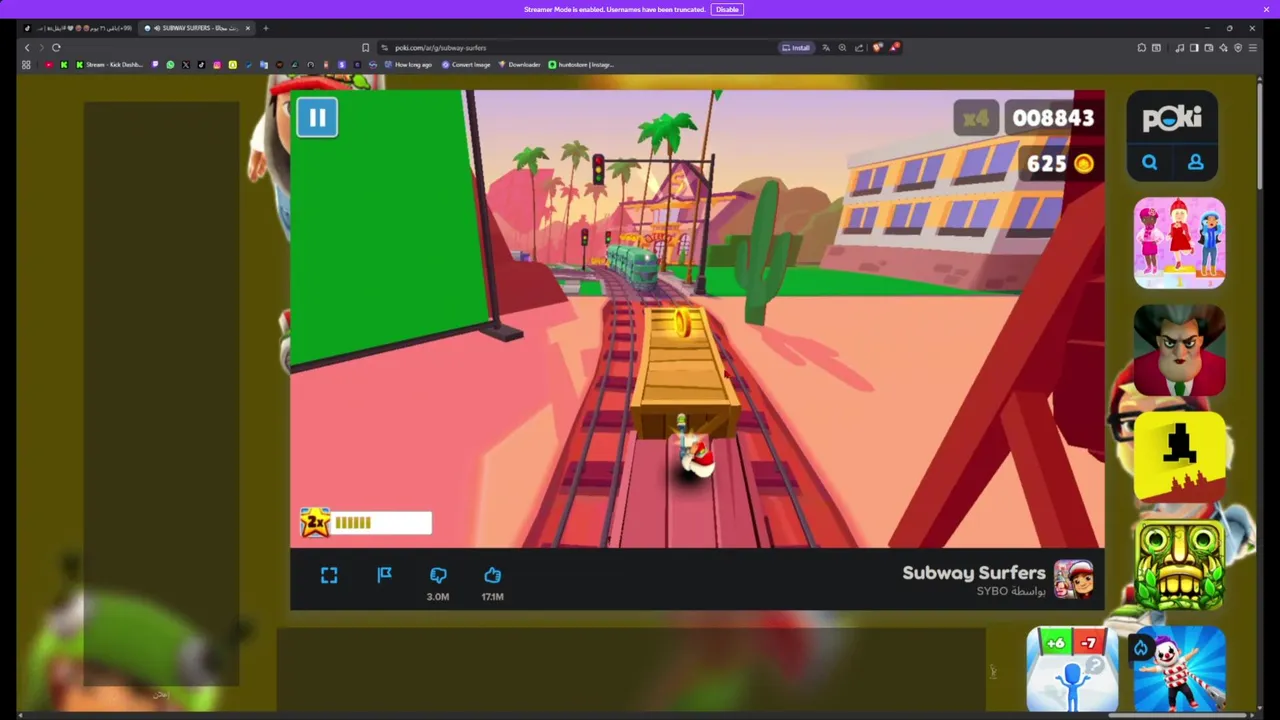The width and height of the screenshot is (1280, 720).
Task: Dislike the game with thumbs-down icon
Action: (438, 575)
